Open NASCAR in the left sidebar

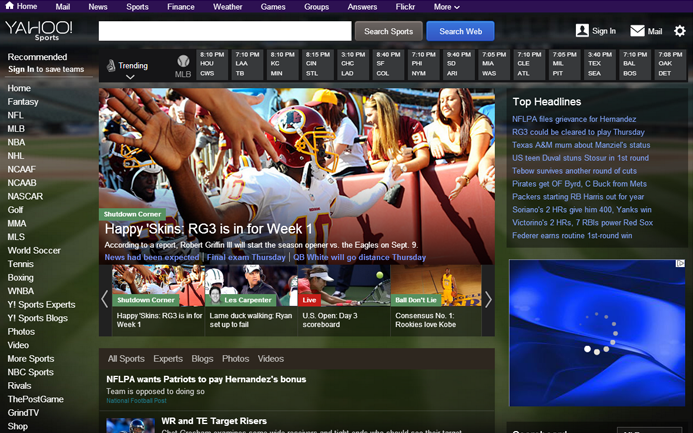[25, 196]
